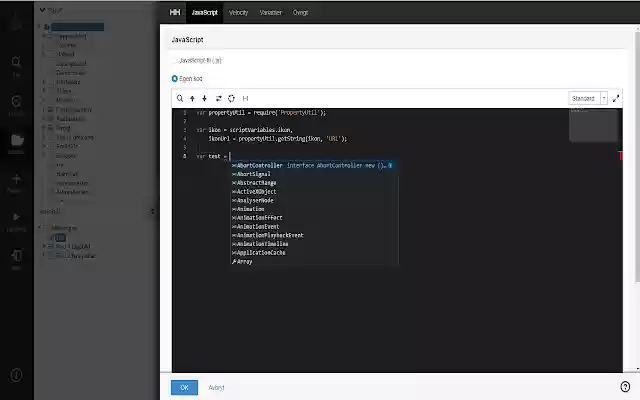This screenshot has height=400, width=640.
Task: Choose AnalyserNode from autocomplete list
Action: pyautogui.click(x=314, y=200)
